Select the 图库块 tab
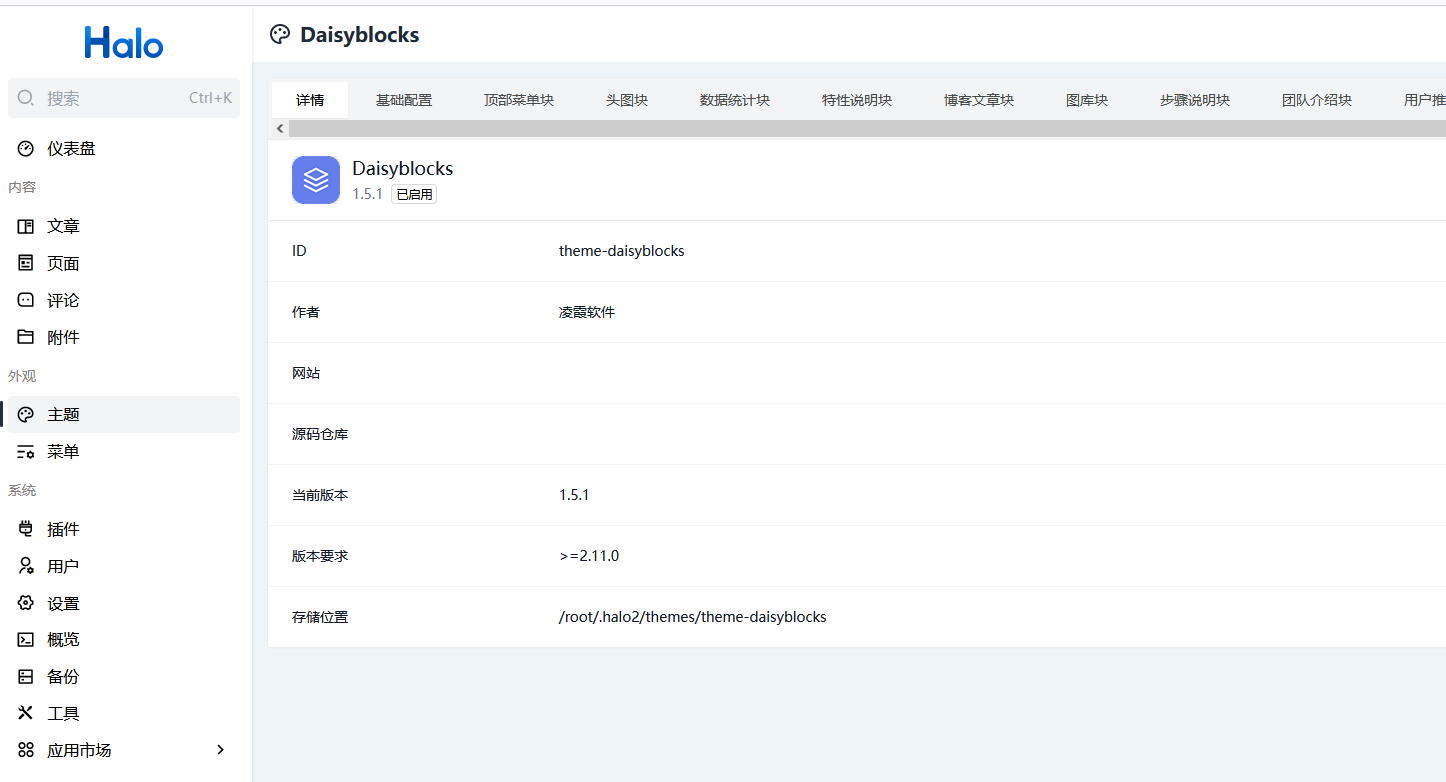This screenshot has width=1446, height=782. pos(1087,100)
